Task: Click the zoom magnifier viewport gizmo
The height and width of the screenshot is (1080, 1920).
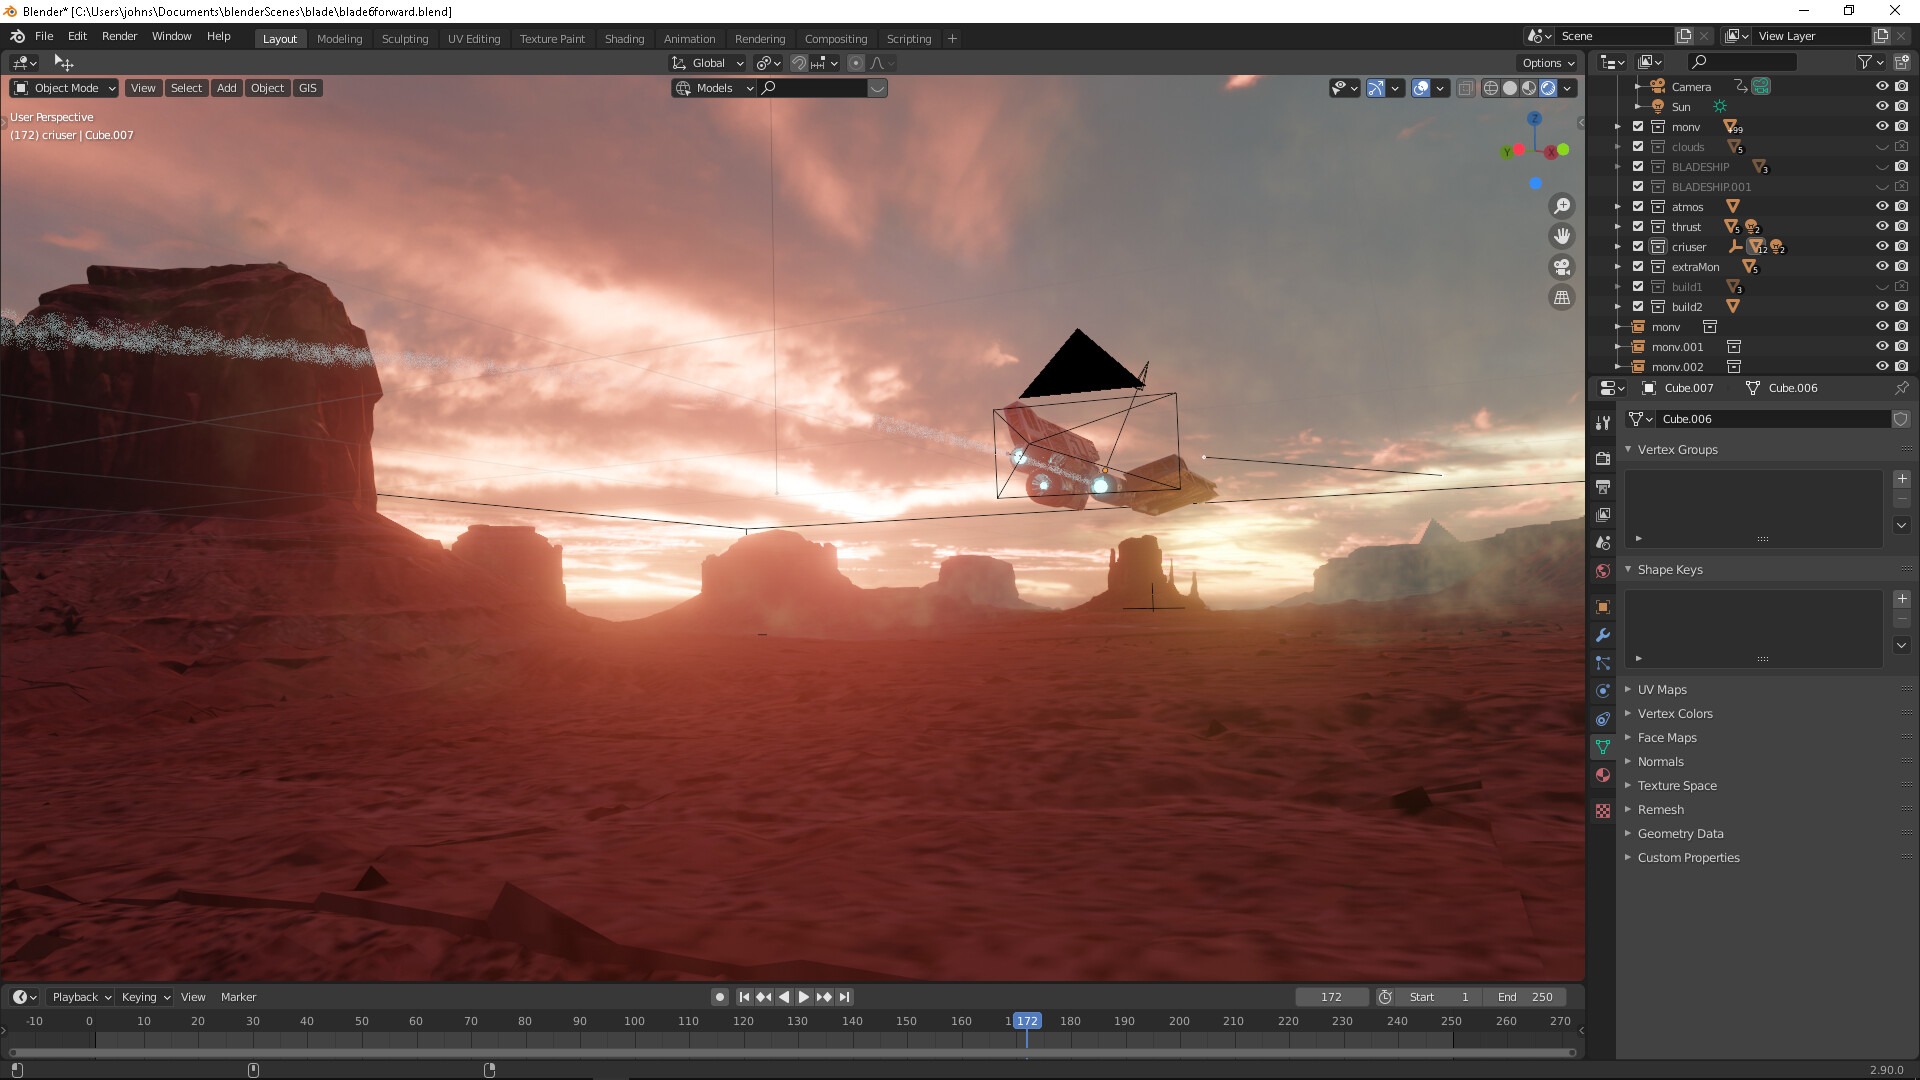Action: tap(1561, 206)
